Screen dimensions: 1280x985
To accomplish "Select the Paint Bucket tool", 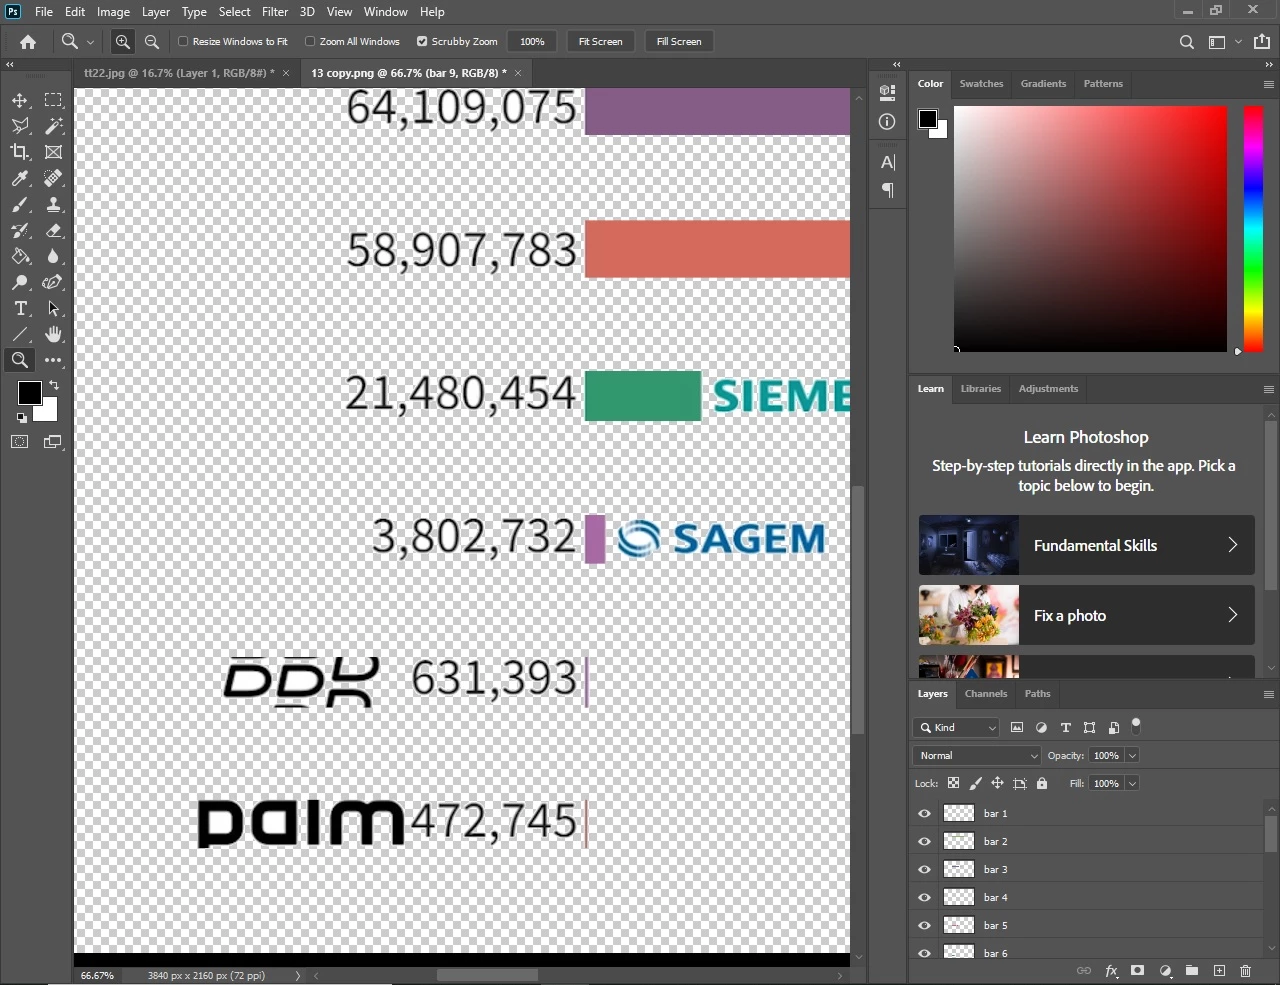I will coord(20,256).
